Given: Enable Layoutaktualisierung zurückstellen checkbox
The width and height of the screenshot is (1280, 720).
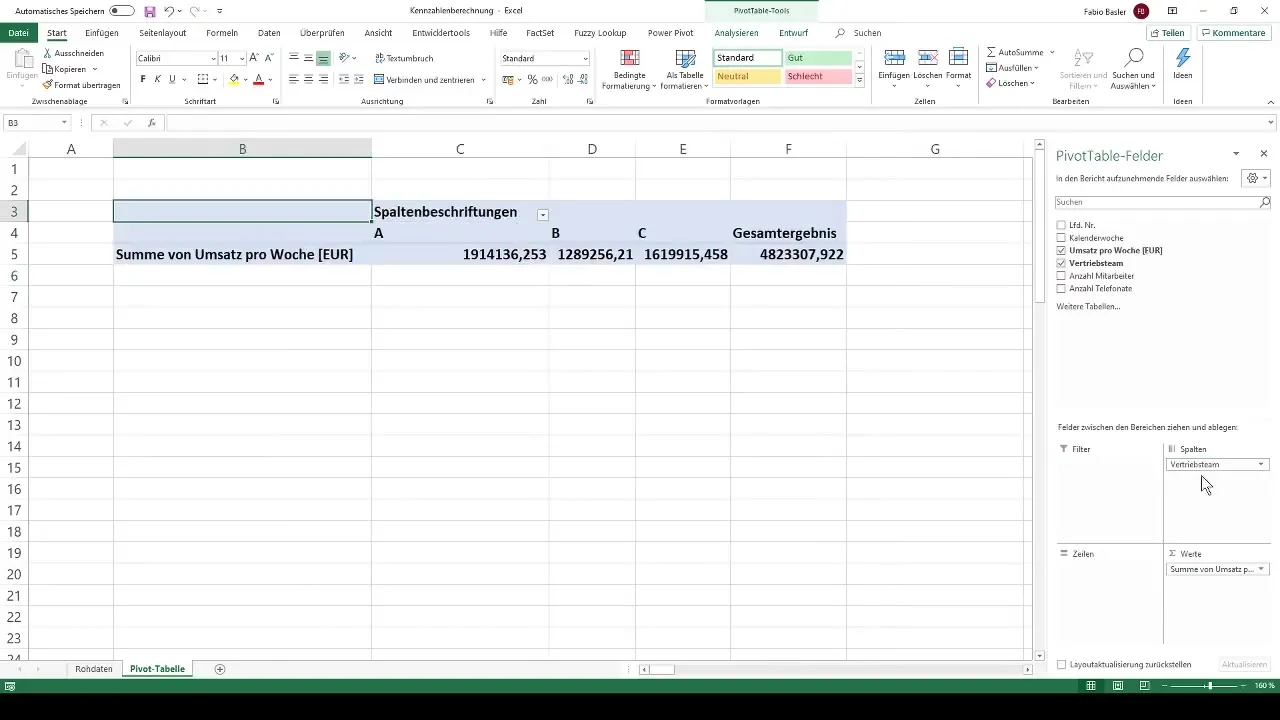Looking at the screenshot, I should 1062,664.
